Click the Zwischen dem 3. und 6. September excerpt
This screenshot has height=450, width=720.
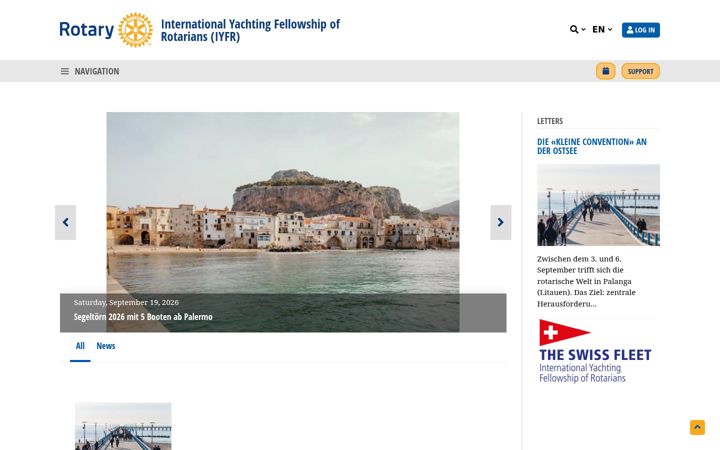pos(586,281)
